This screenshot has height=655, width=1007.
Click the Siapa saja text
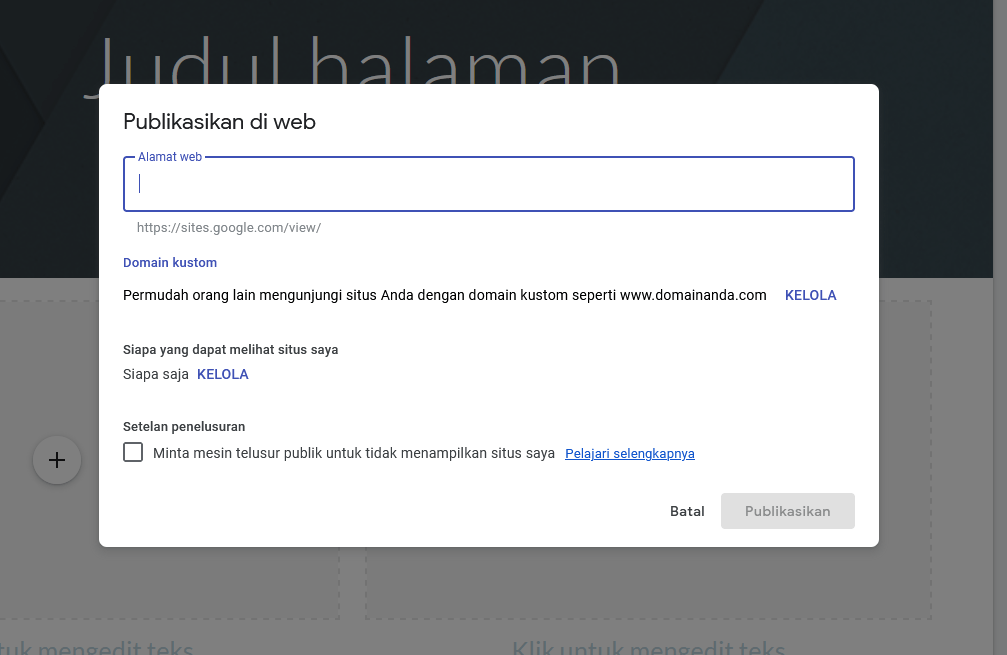pyautogui.click(x=156, y=374)
